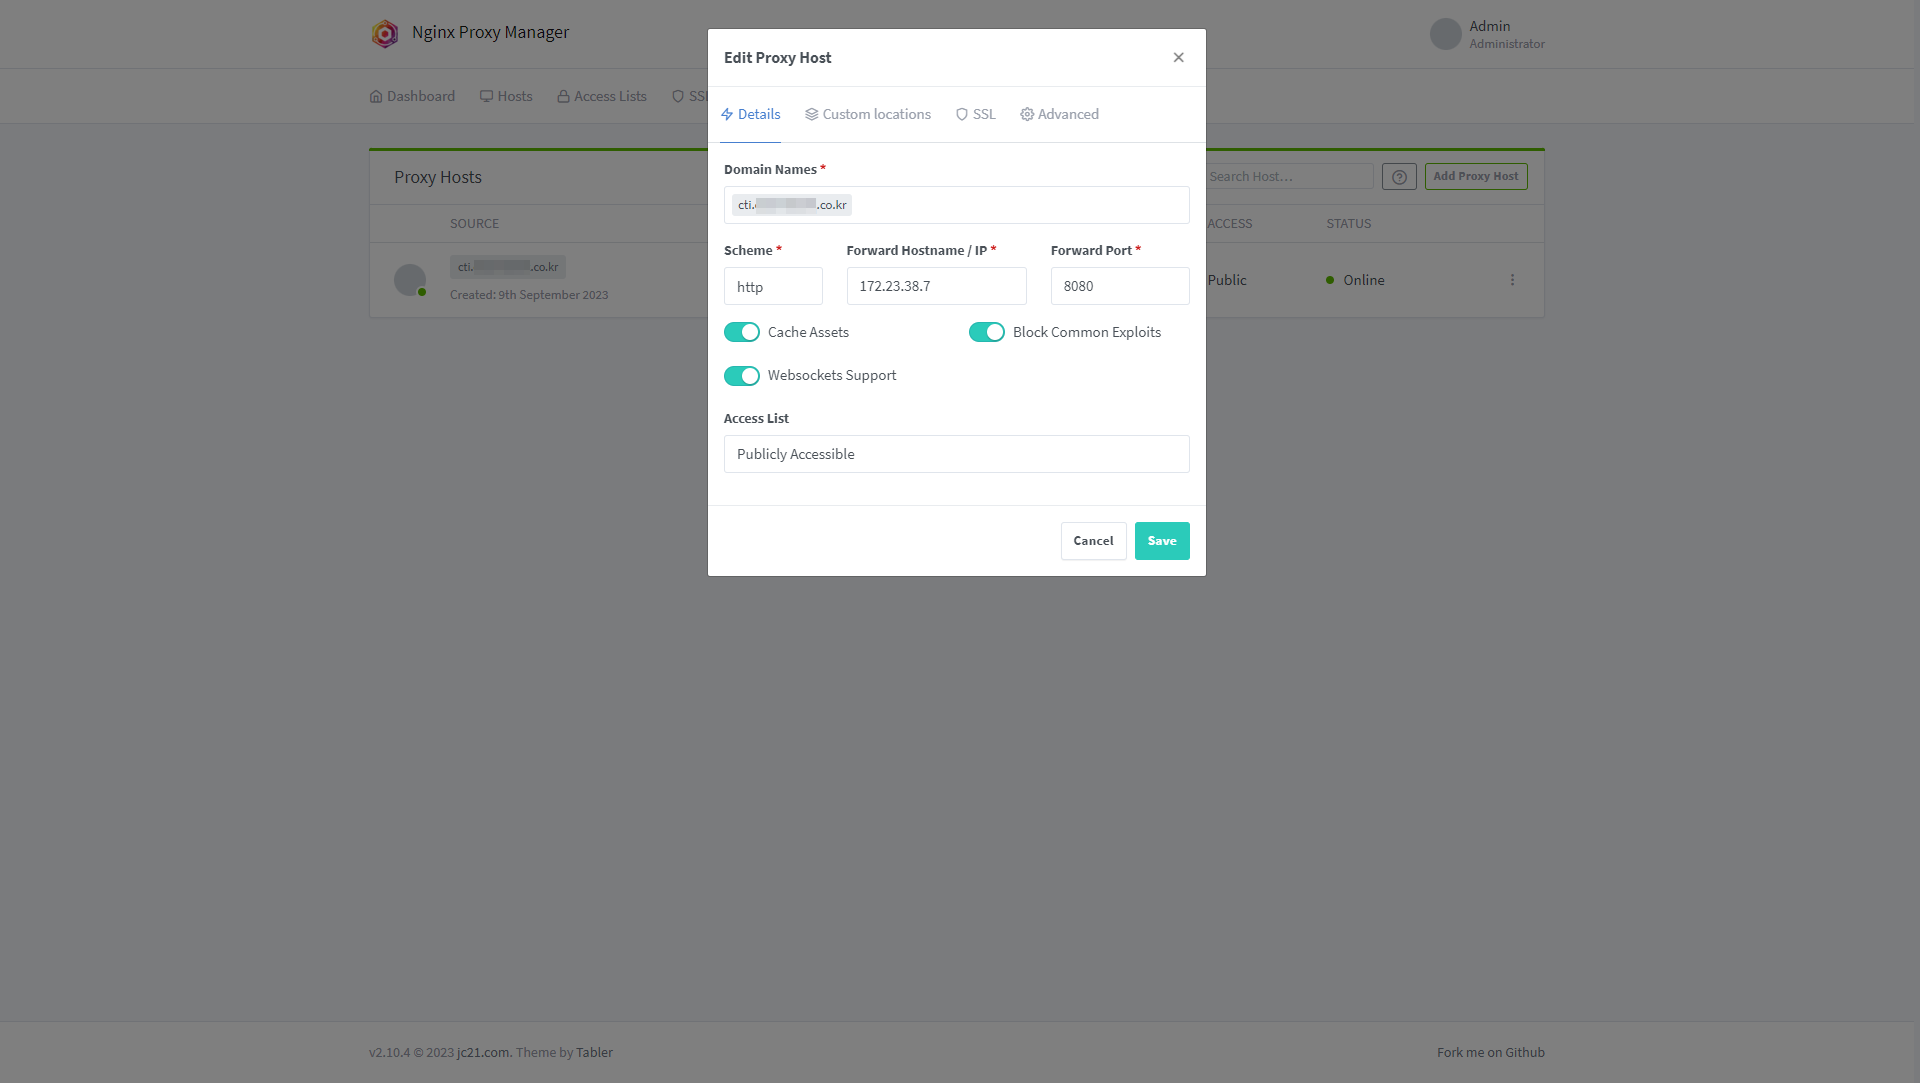Click the Access Lists lock icon

563,97
